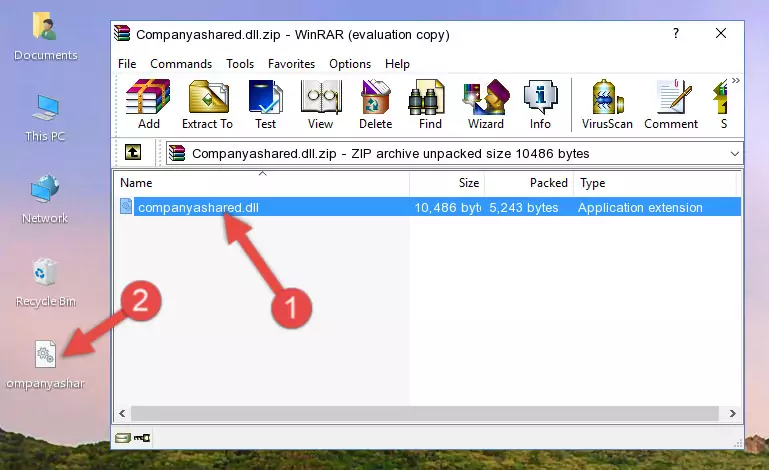Click the drive icon in status bar
The height and width of the screenshot is (470, 769).
tap(123, 438)
